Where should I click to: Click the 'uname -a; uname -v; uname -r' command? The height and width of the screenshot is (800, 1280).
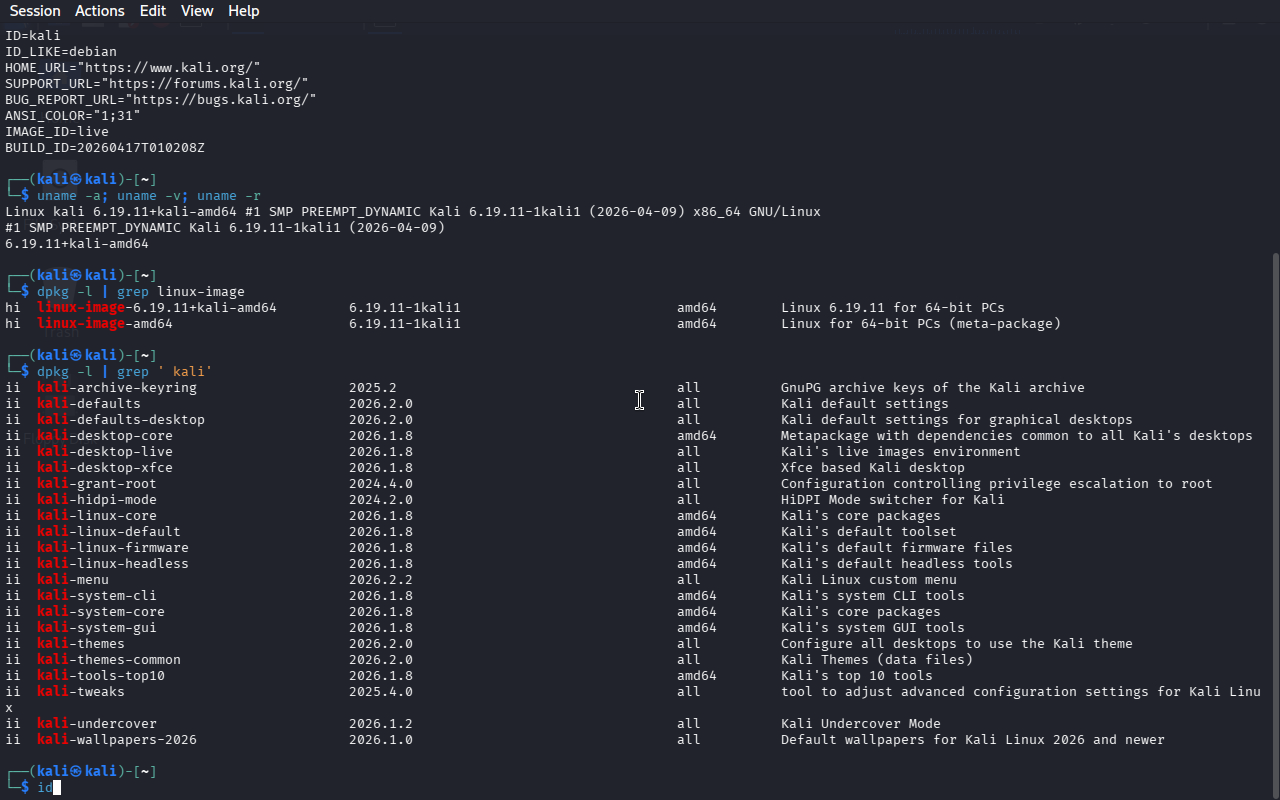pyautogui.click(x=149, y=196)
